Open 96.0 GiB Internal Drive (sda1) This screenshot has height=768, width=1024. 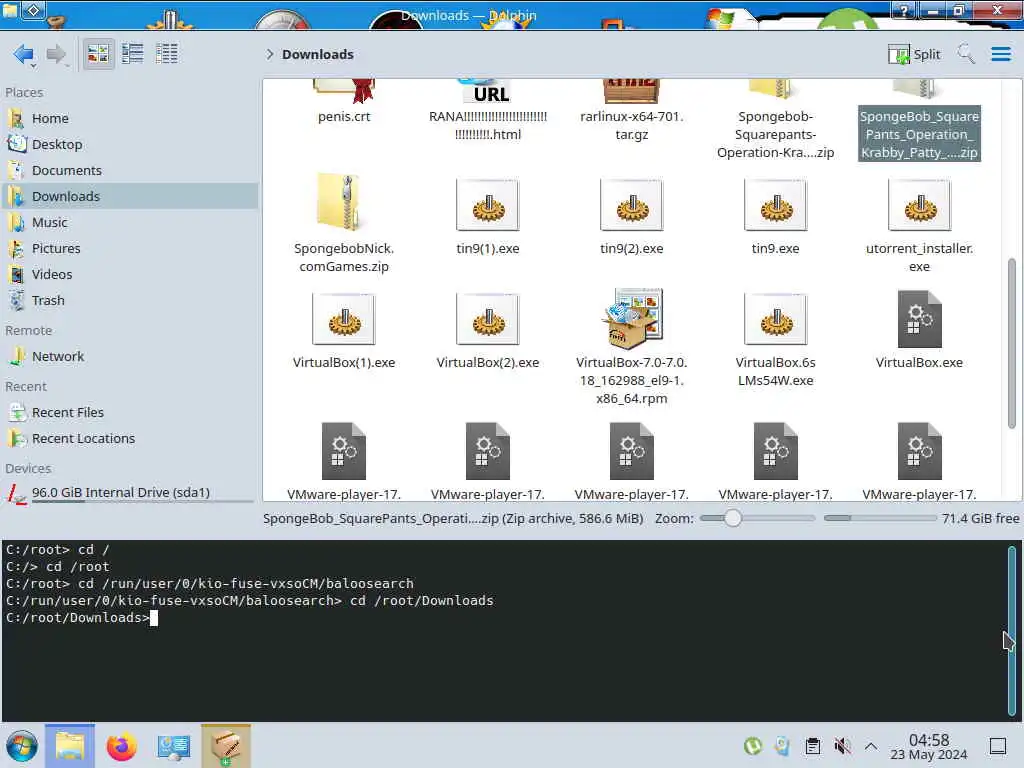[x=129, y=493]
